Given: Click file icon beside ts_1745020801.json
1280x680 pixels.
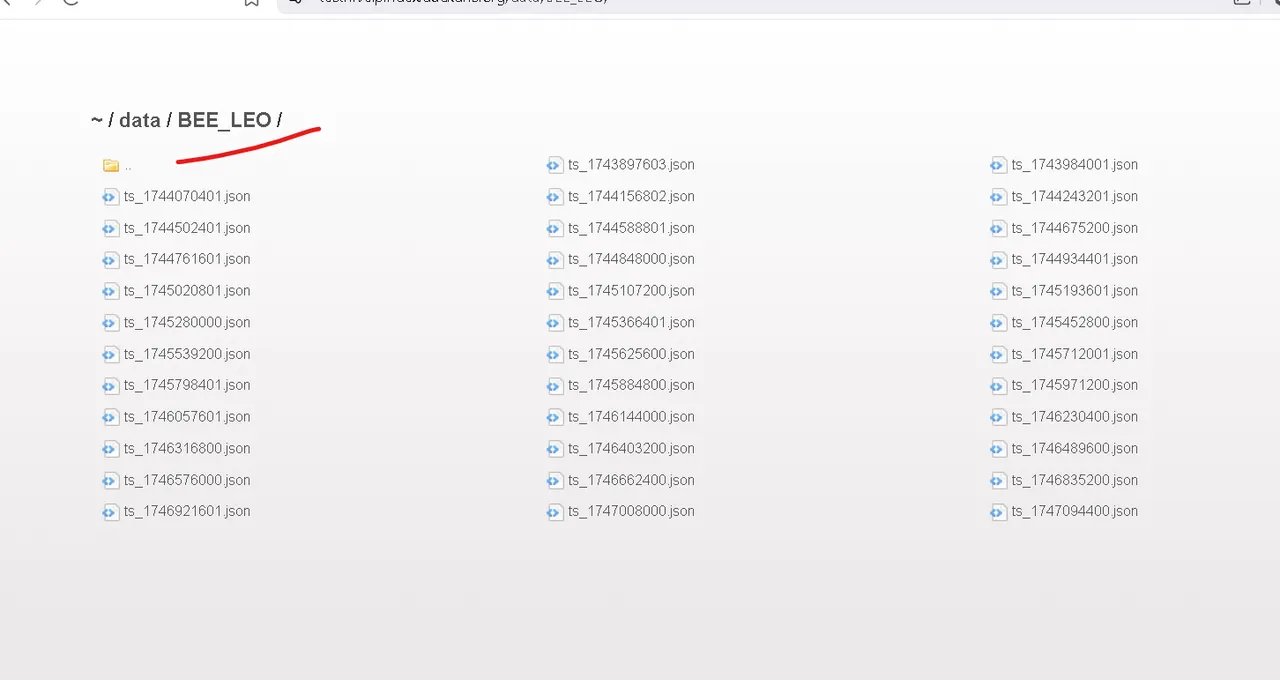Looking at the screenshot, I should [110, 292].
